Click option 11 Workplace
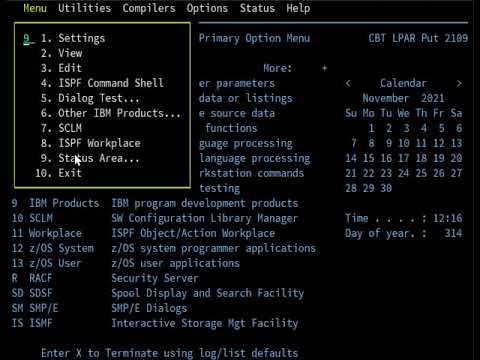Viewport: 480px width, 360px height. coord(47,233)
